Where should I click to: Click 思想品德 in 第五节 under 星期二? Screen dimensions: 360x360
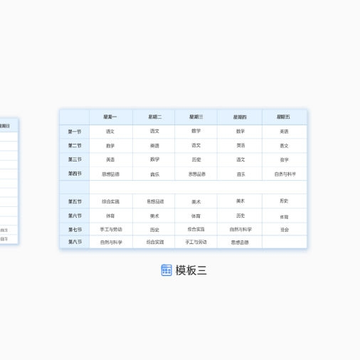pos(155,202)
